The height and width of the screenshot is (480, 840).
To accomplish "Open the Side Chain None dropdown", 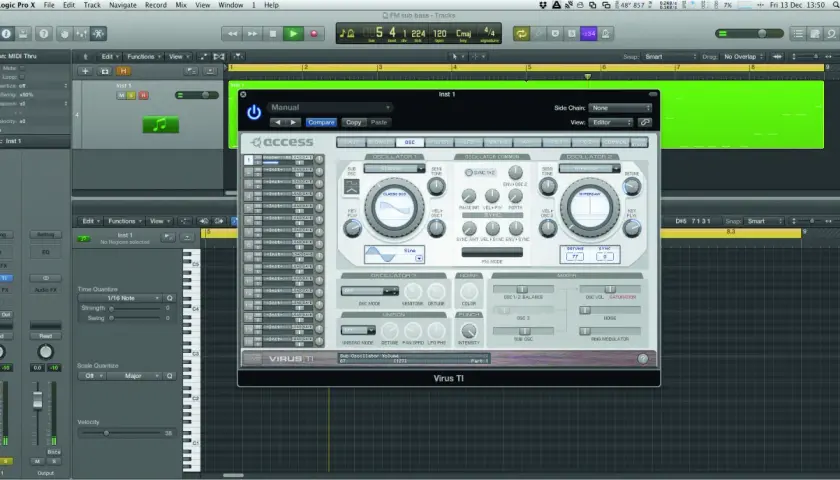I will pos(620,108).
